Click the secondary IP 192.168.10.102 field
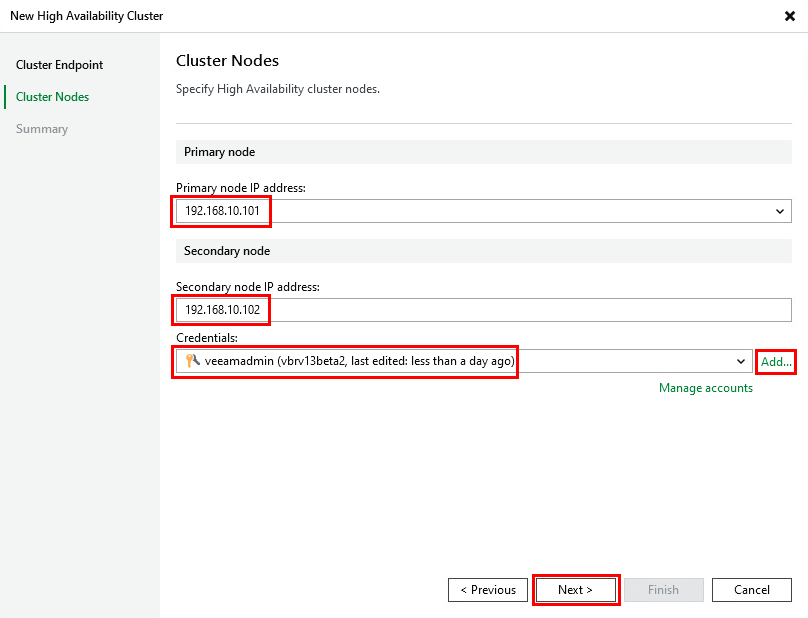The height and width of the screenshot is (618, 808). tap(223, 310)
